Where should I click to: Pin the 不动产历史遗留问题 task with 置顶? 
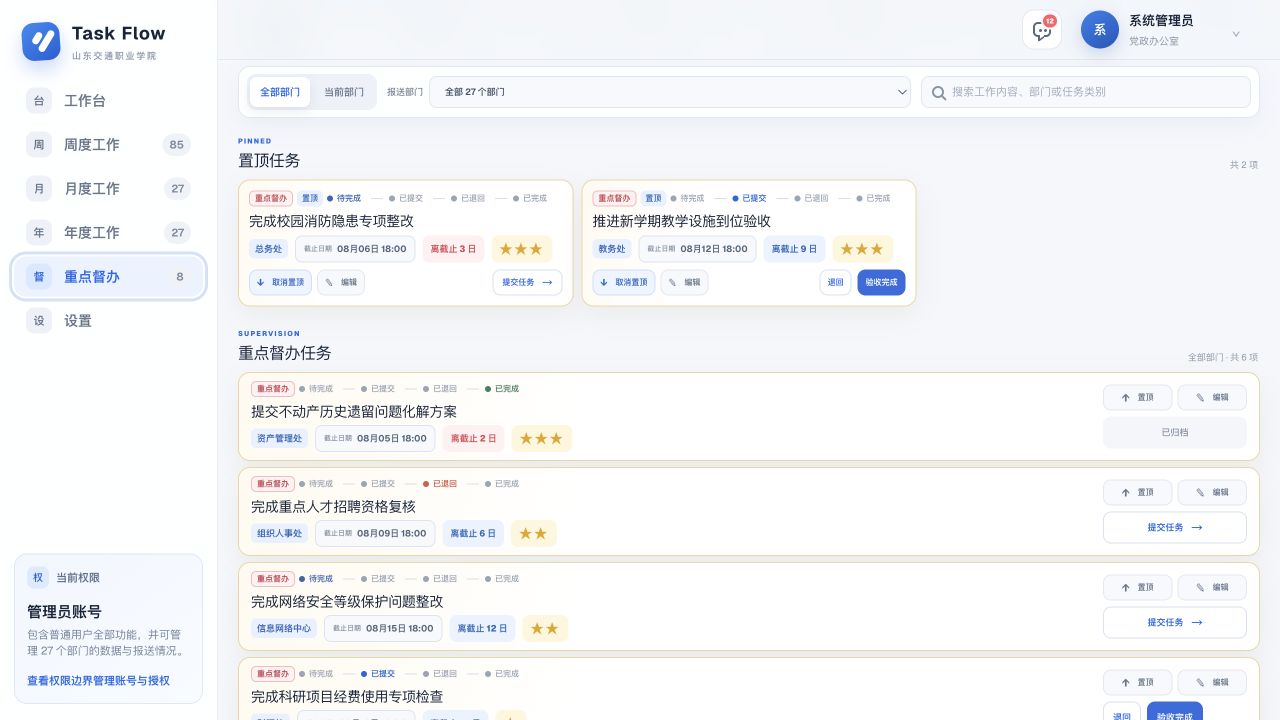(x=1137, y=398)
